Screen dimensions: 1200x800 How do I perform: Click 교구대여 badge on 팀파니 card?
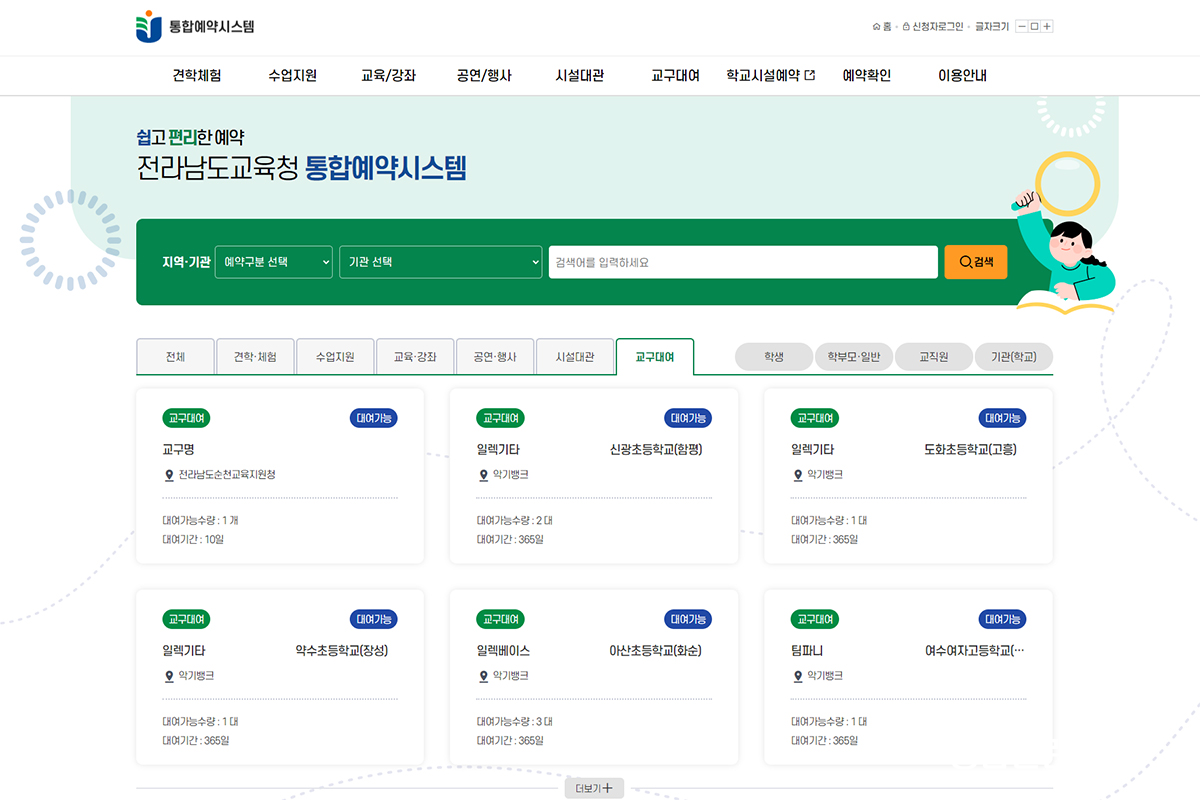point(815,619)
